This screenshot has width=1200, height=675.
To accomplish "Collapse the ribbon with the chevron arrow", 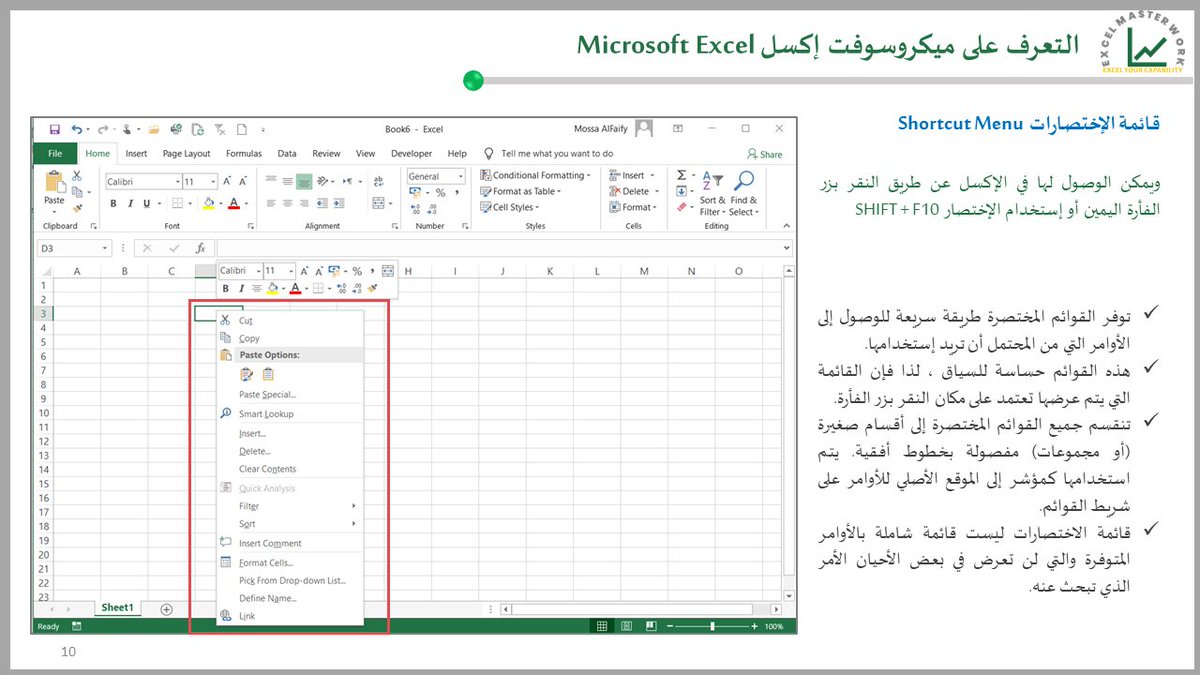I will coord(788,226).
